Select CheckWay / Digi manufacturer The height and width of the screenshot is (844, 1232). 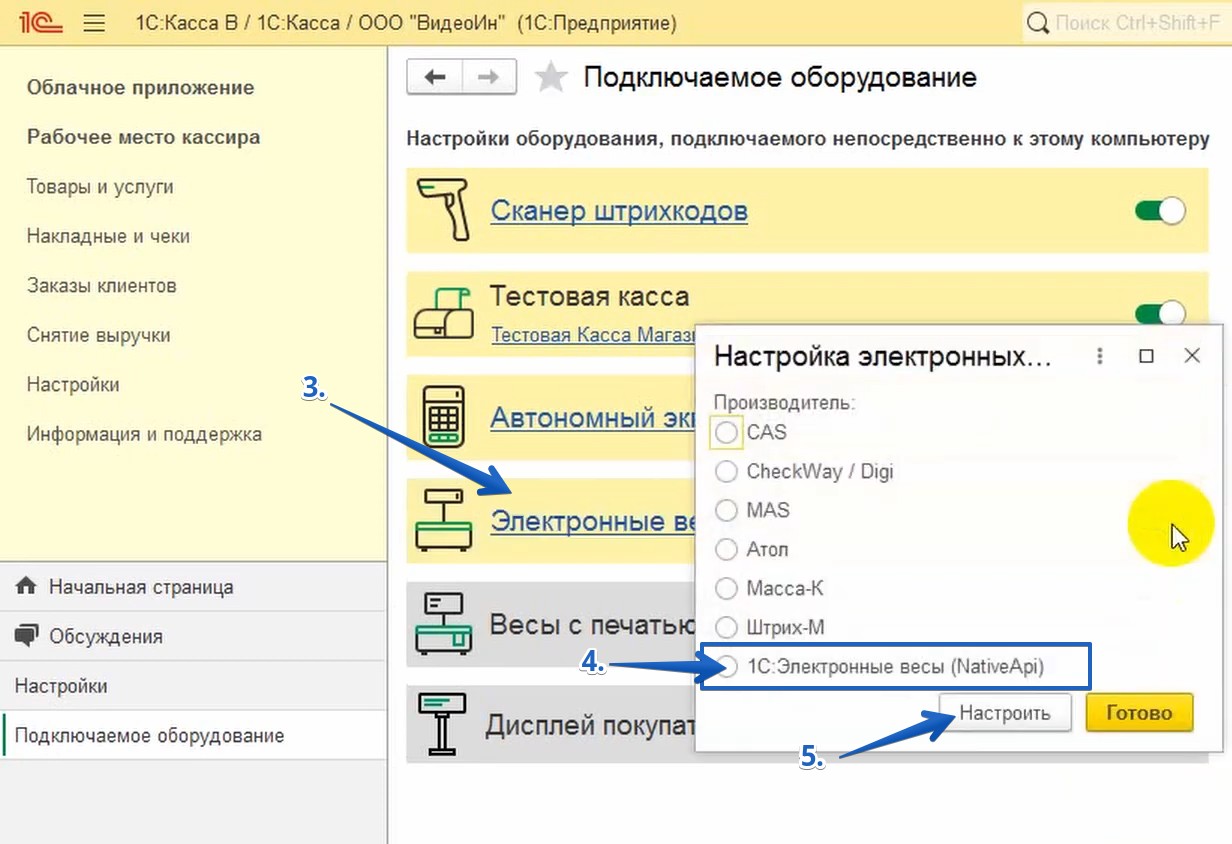click(x=727, y=471)
